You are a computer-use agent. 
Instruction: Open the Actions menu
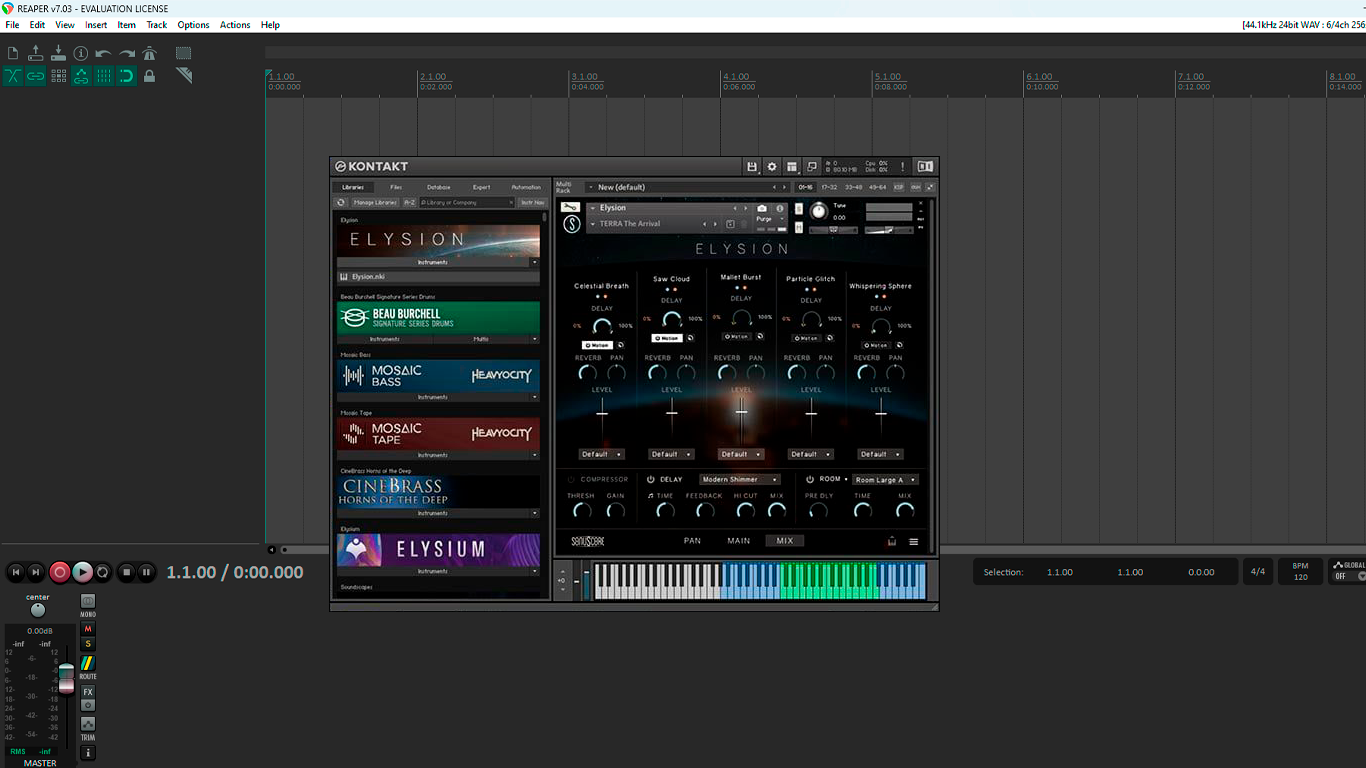tap(235, 25)
